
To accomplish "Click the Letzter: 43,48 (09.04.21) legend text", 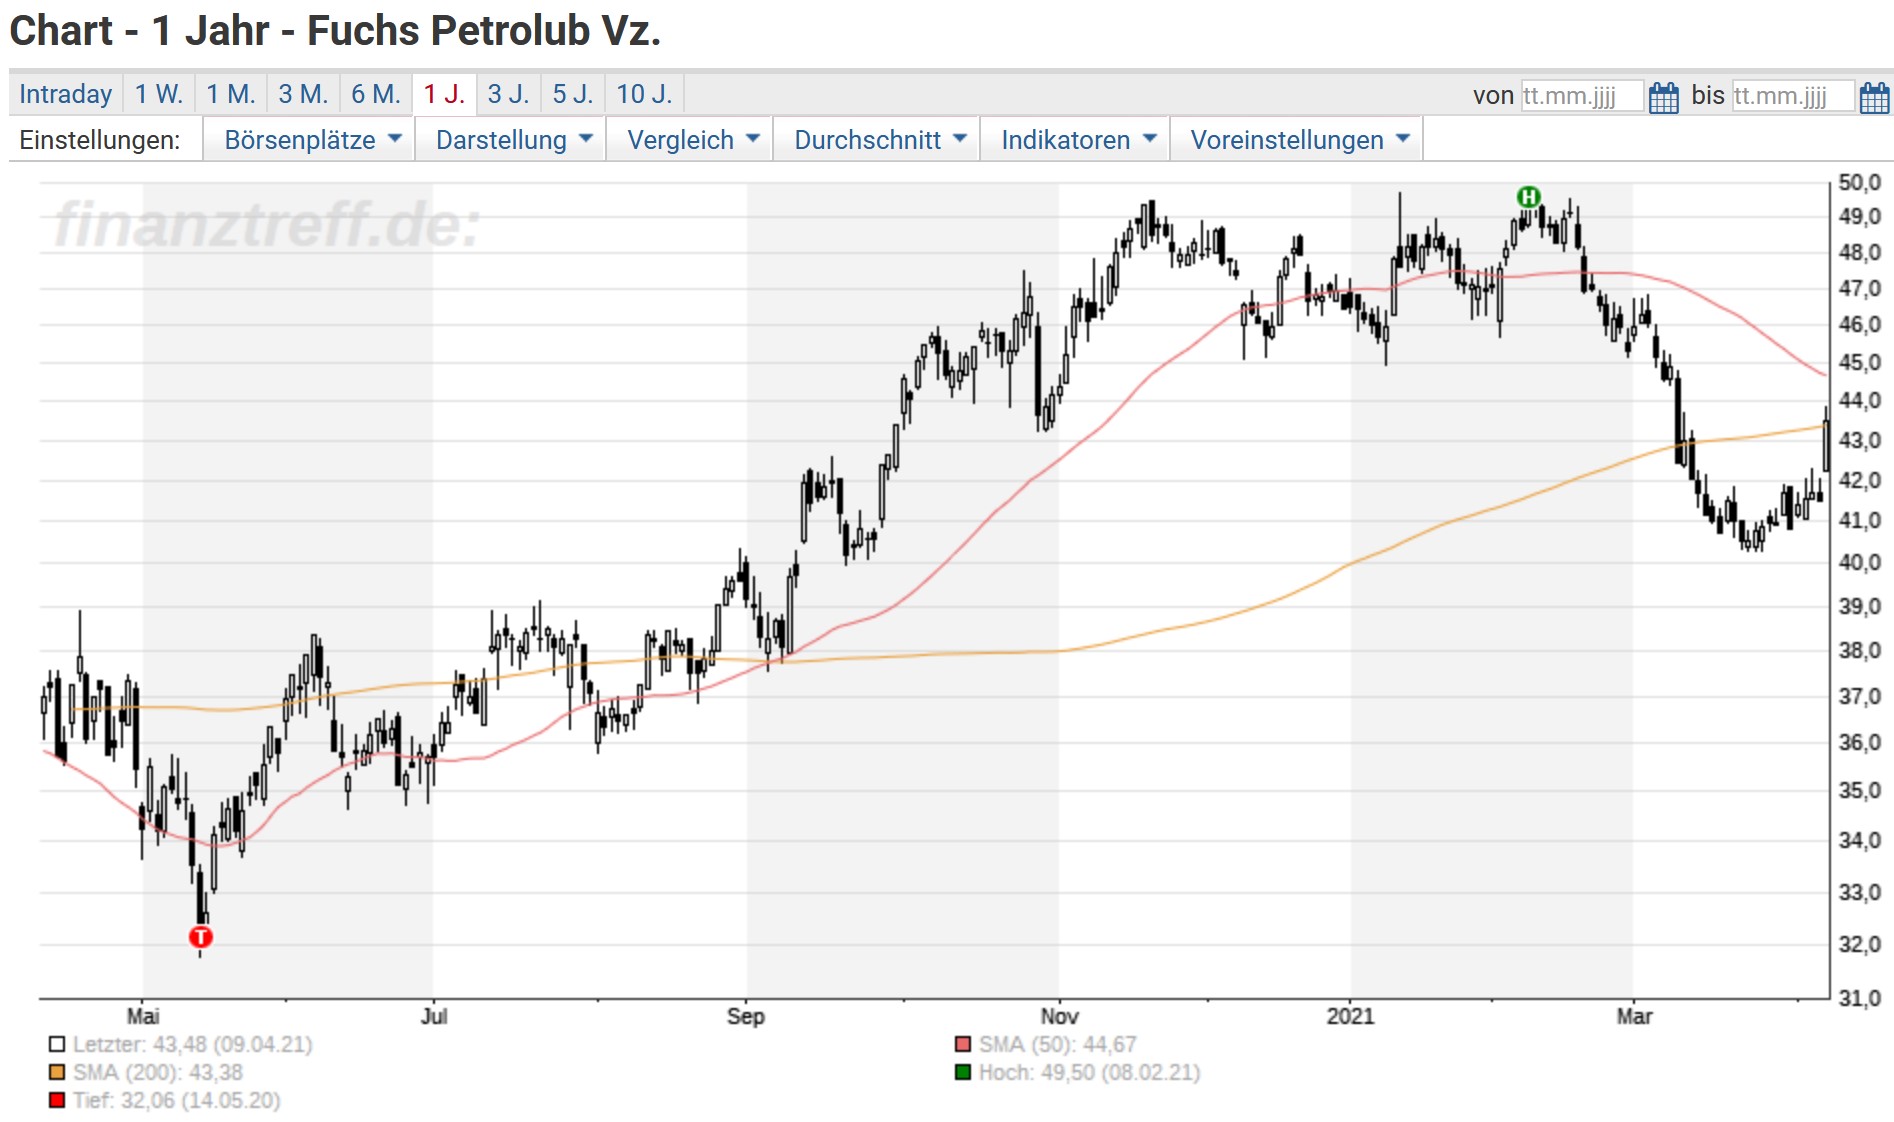I will [193, 1044].
